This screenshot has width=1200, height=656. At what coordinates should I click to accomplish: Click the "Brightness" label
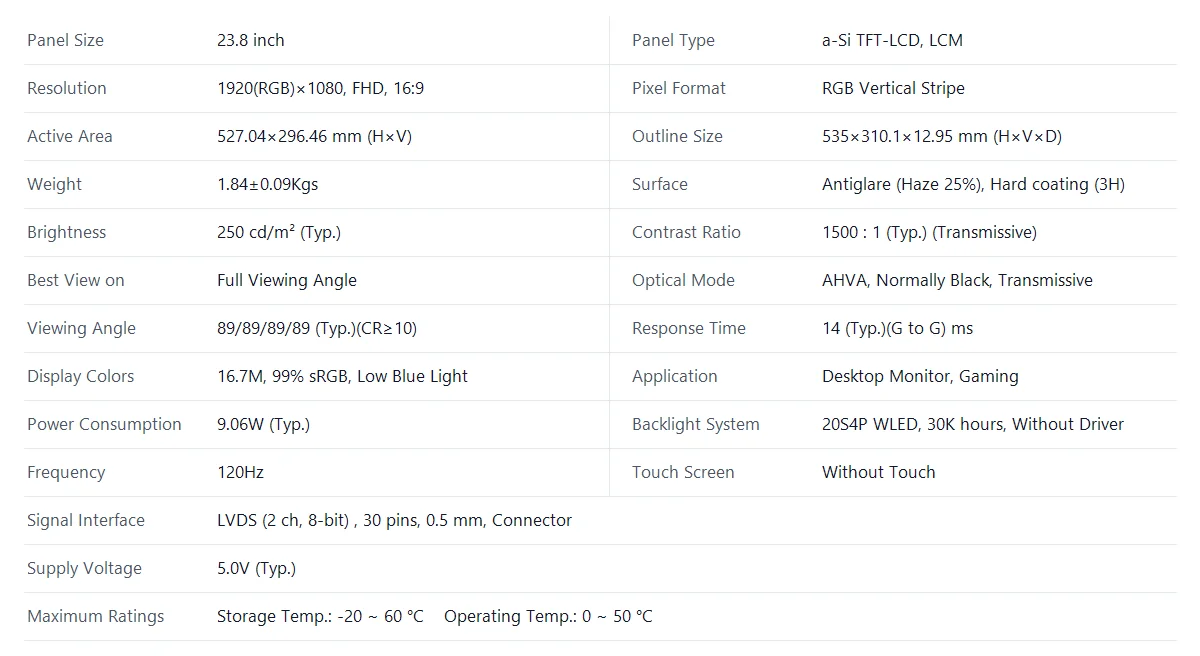pos(66,232)
